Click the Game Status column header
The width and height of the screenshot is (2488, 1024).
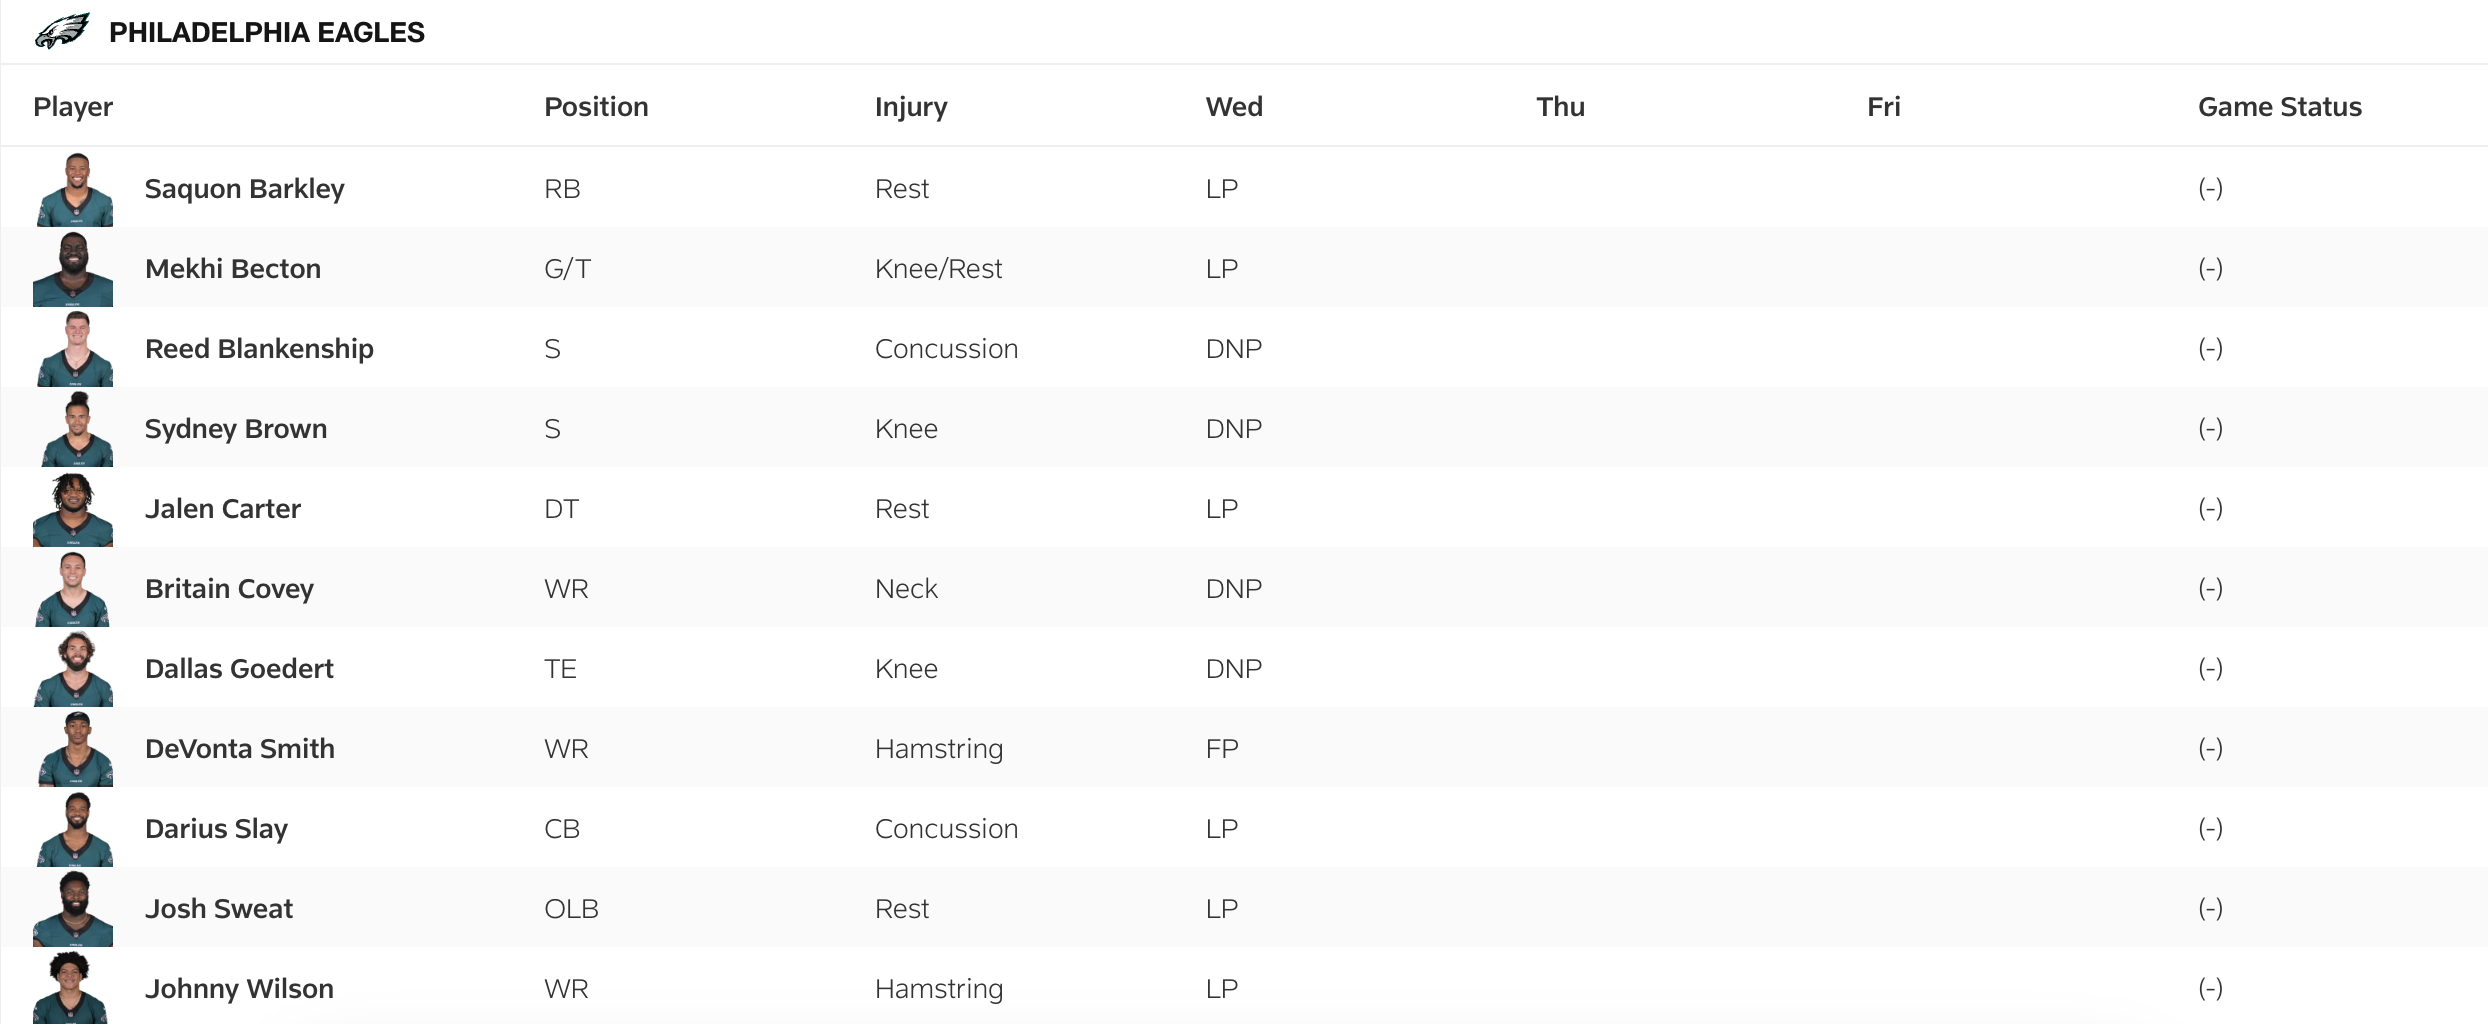[2279, 107]
